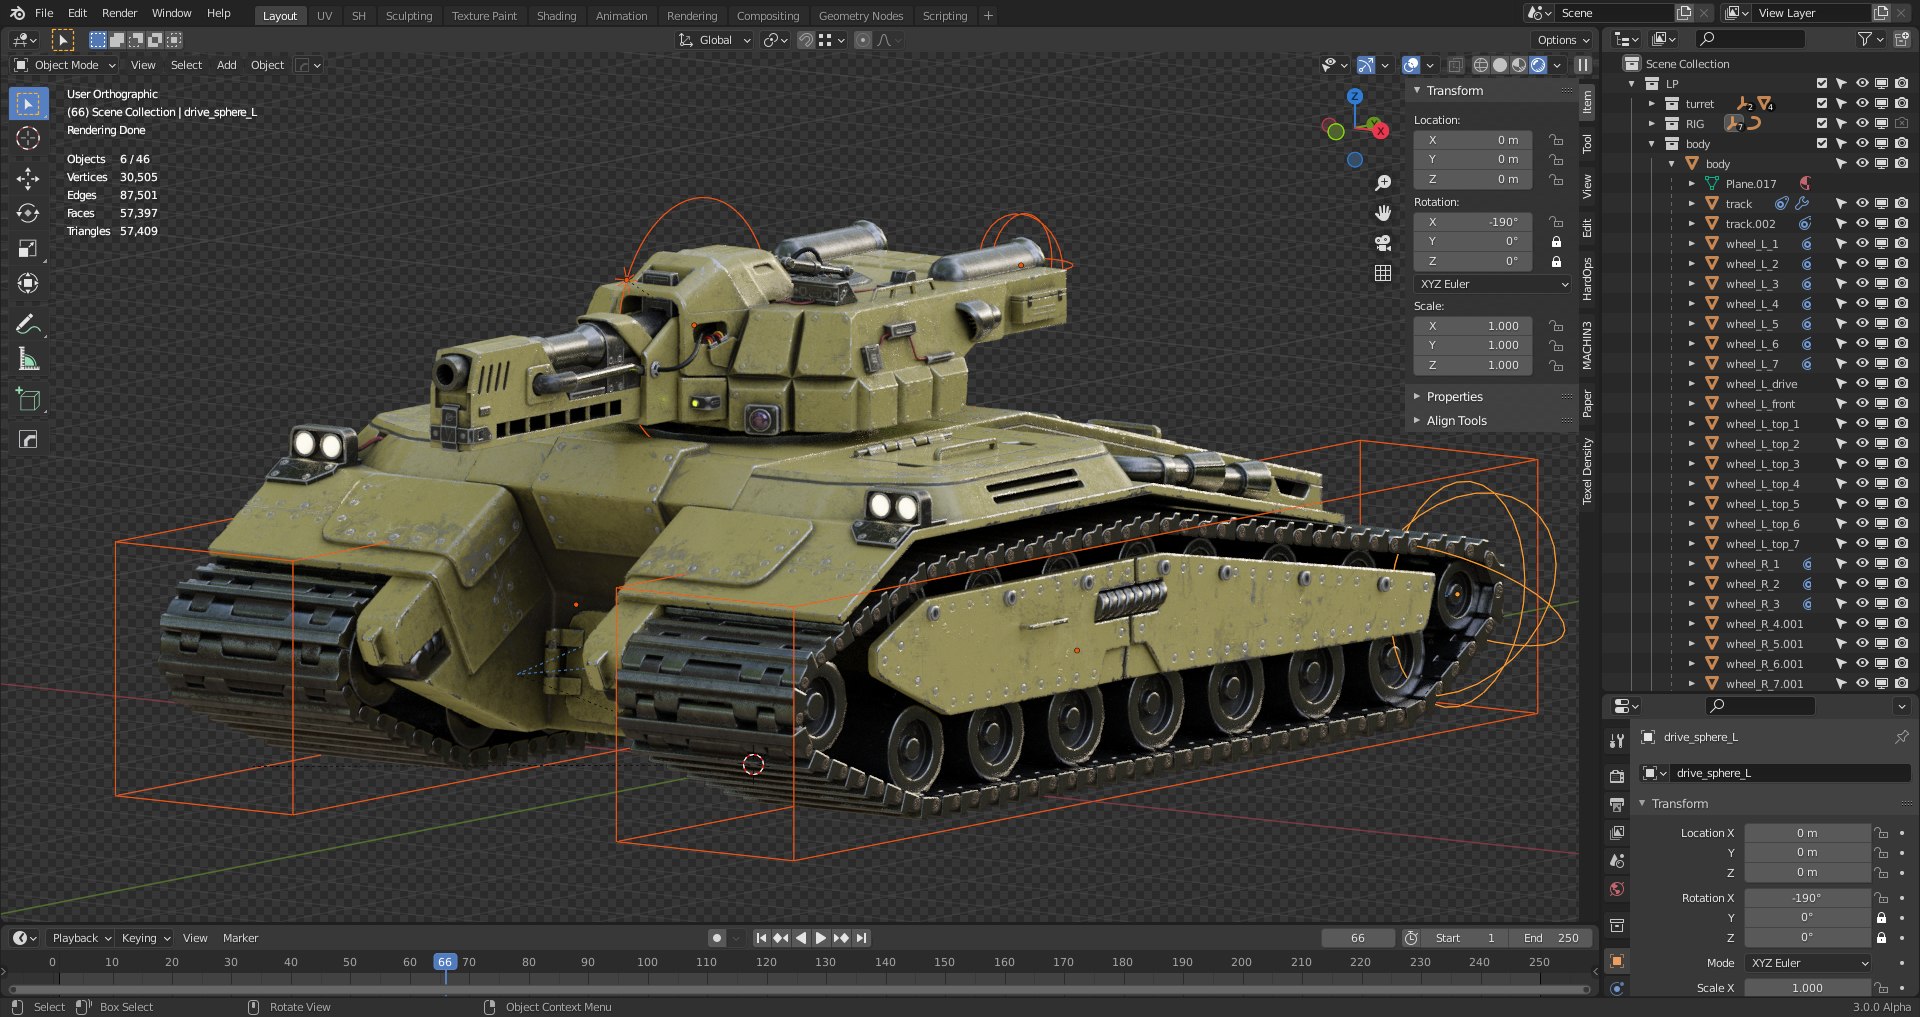Open the Object Mode dropdown
This screenshot has width=1920, height=1017.
coord(66,65)
